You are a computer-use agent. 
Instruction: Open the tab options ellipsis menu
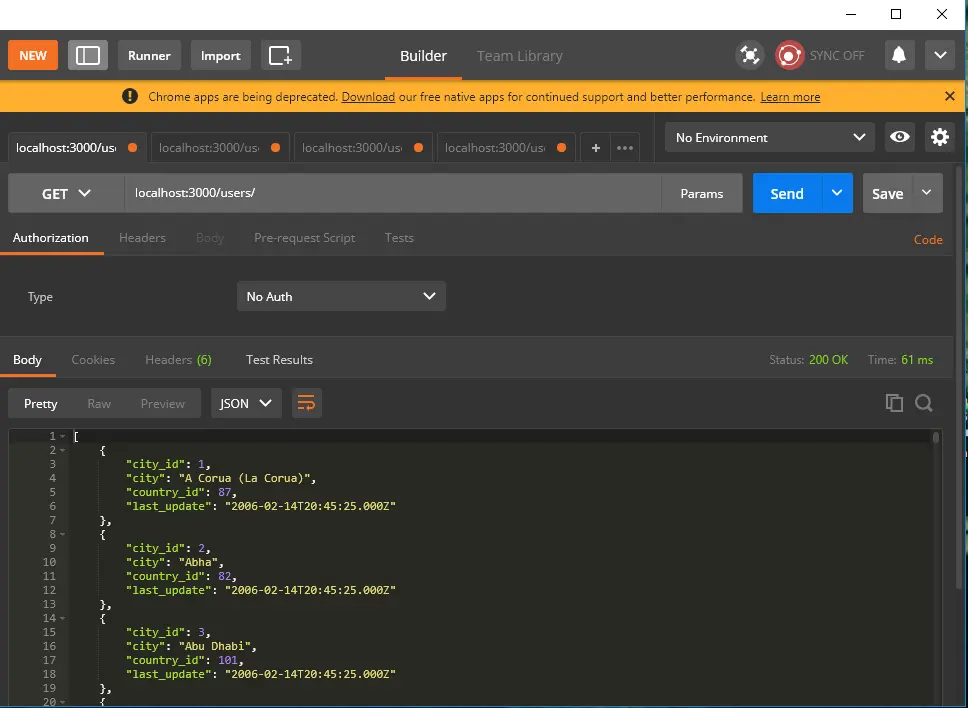point(625,148)
